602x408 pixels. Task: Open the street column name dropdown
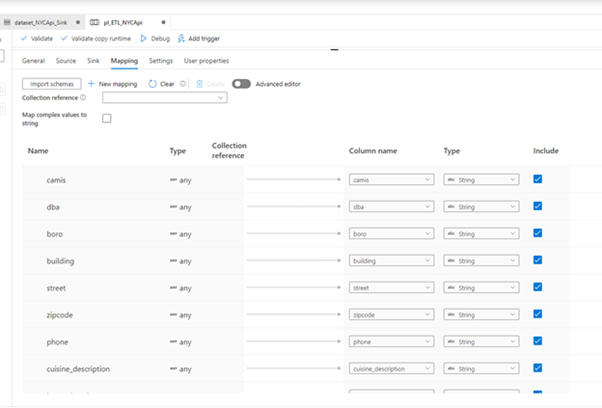pos(392,287)
